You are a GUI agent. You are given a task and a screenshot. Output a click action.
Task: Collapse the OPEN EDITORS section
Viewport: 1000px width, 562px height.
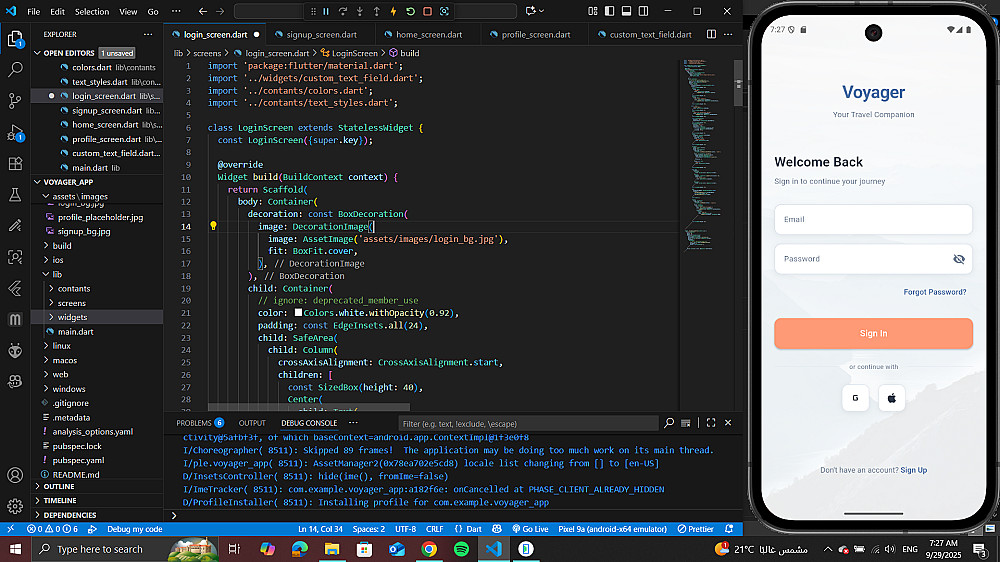(68, 53)
